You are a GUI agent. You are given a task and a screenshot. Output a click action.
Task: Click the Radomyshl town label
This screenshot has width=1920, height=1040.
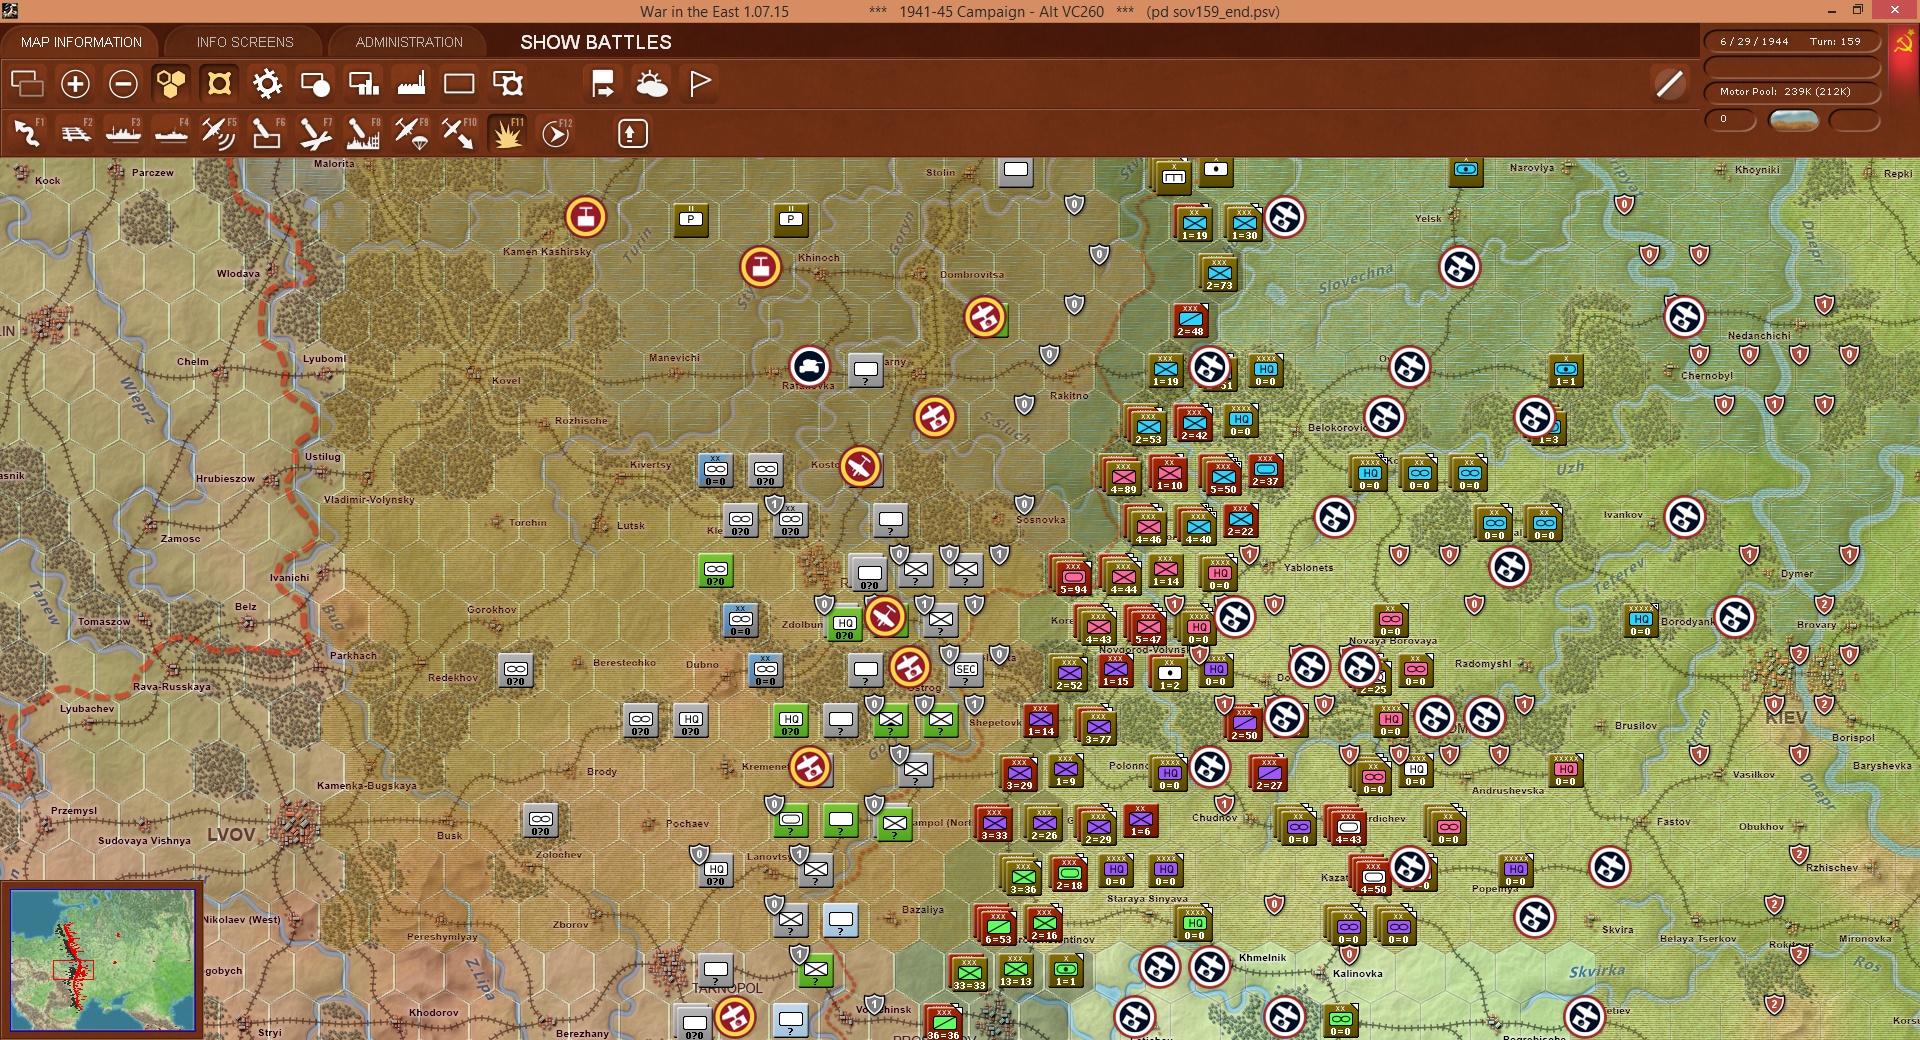1483,664
